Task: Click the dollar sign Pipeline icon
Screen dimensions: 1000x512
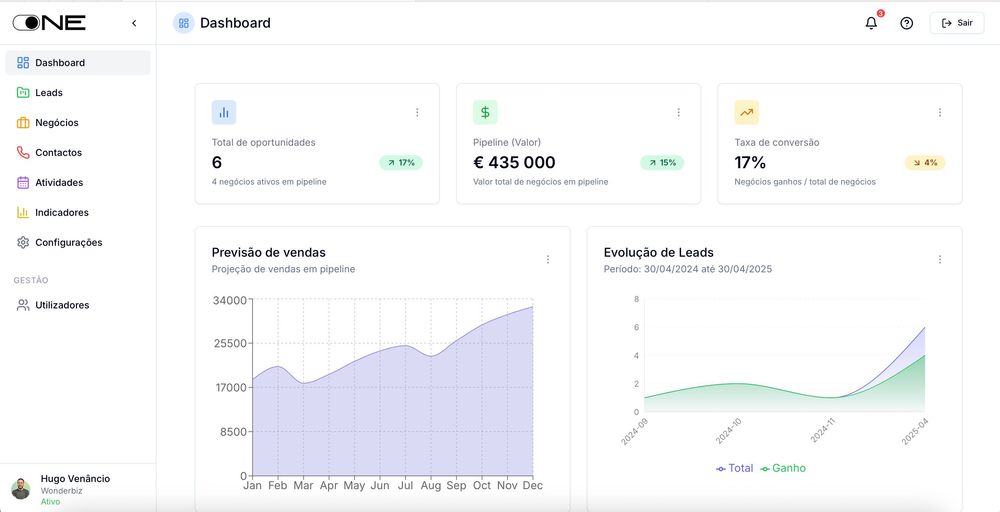Action: point(485,112)
